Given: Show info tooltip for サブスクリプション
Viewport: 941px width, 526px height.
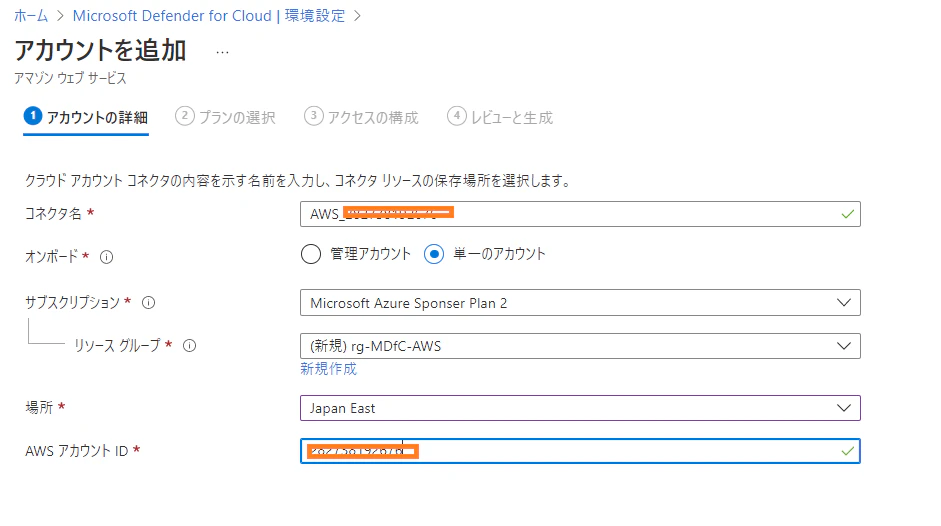Looking at the screenshot, I should [148, 303].
